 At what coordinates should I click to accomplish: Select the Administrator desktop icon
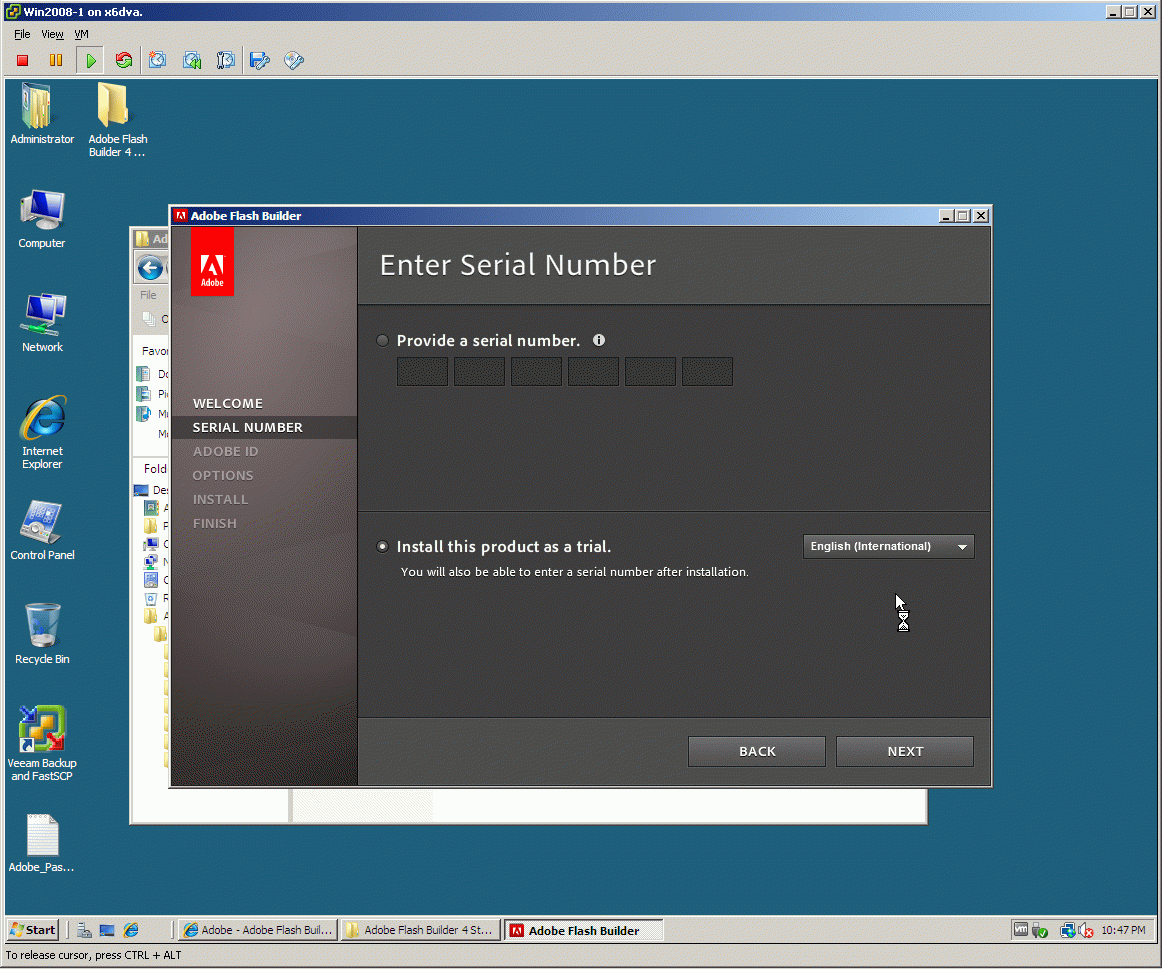[x=42, y=114]
